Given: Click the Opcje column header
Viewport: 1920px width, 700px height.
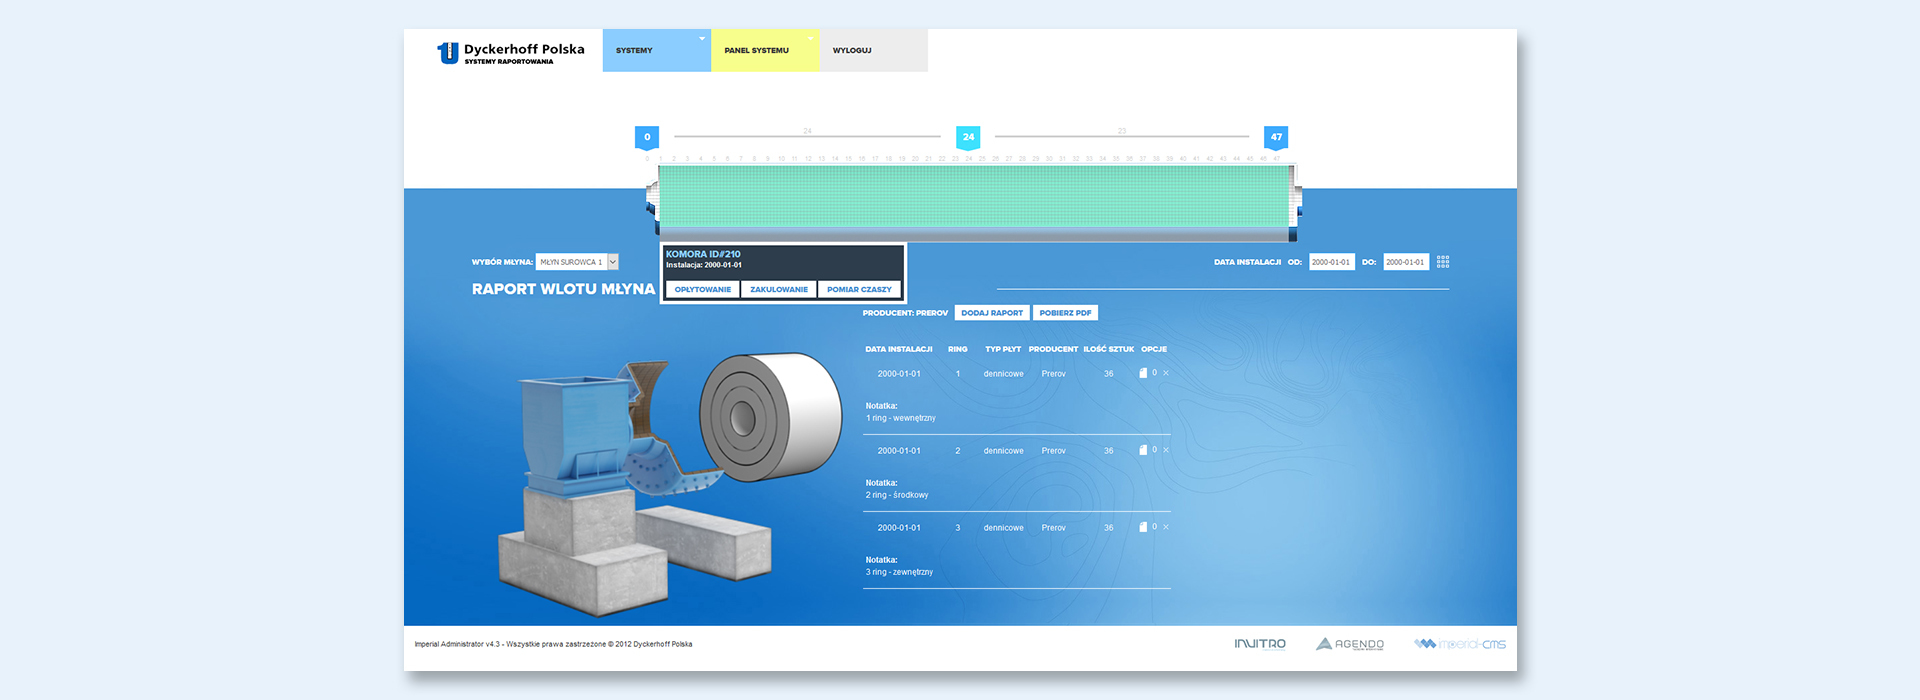Looking at the screenshot, I should tap(1154, 349).
